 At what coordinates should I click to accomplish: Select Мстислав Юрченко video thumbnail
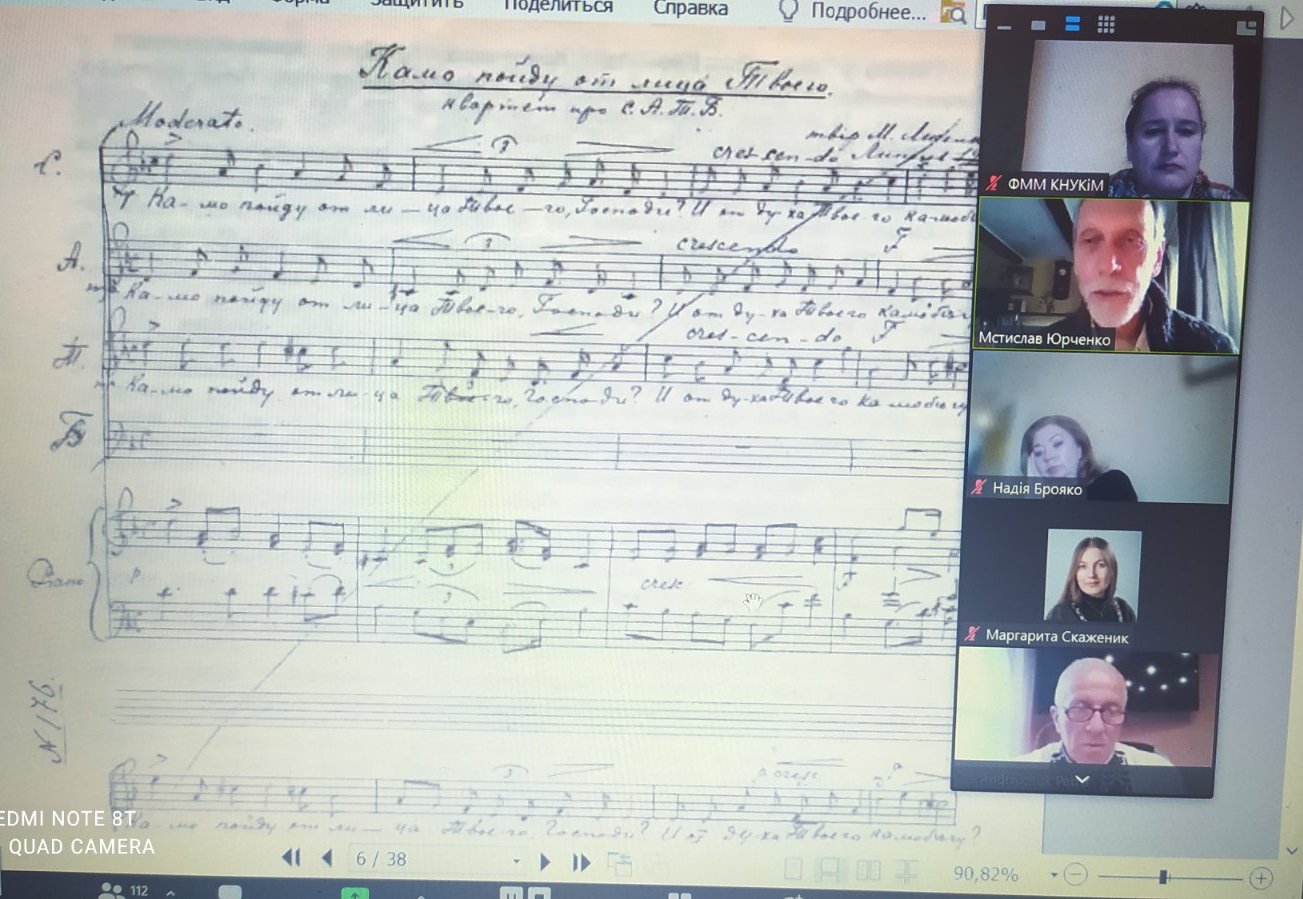(1112, 275)
